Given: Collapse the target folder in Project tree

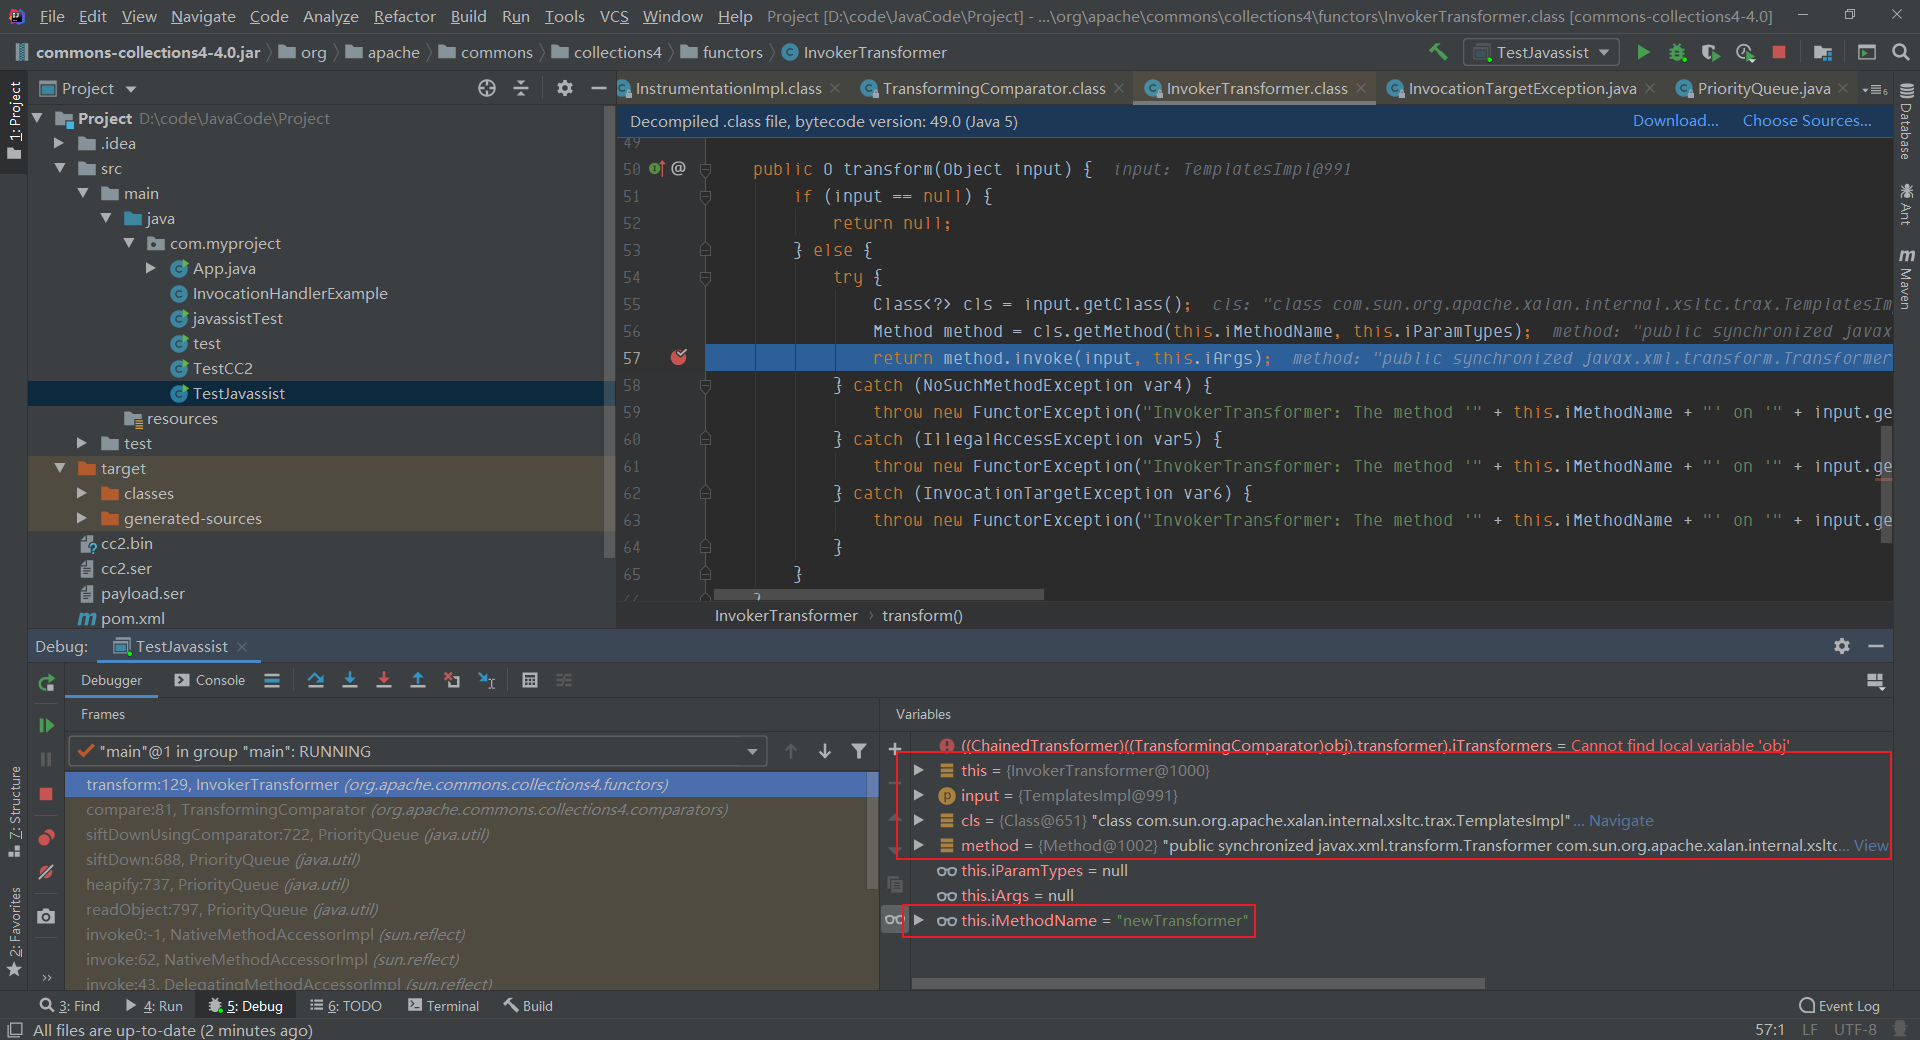Looking at the screenshot, I should tap(60, 468).
